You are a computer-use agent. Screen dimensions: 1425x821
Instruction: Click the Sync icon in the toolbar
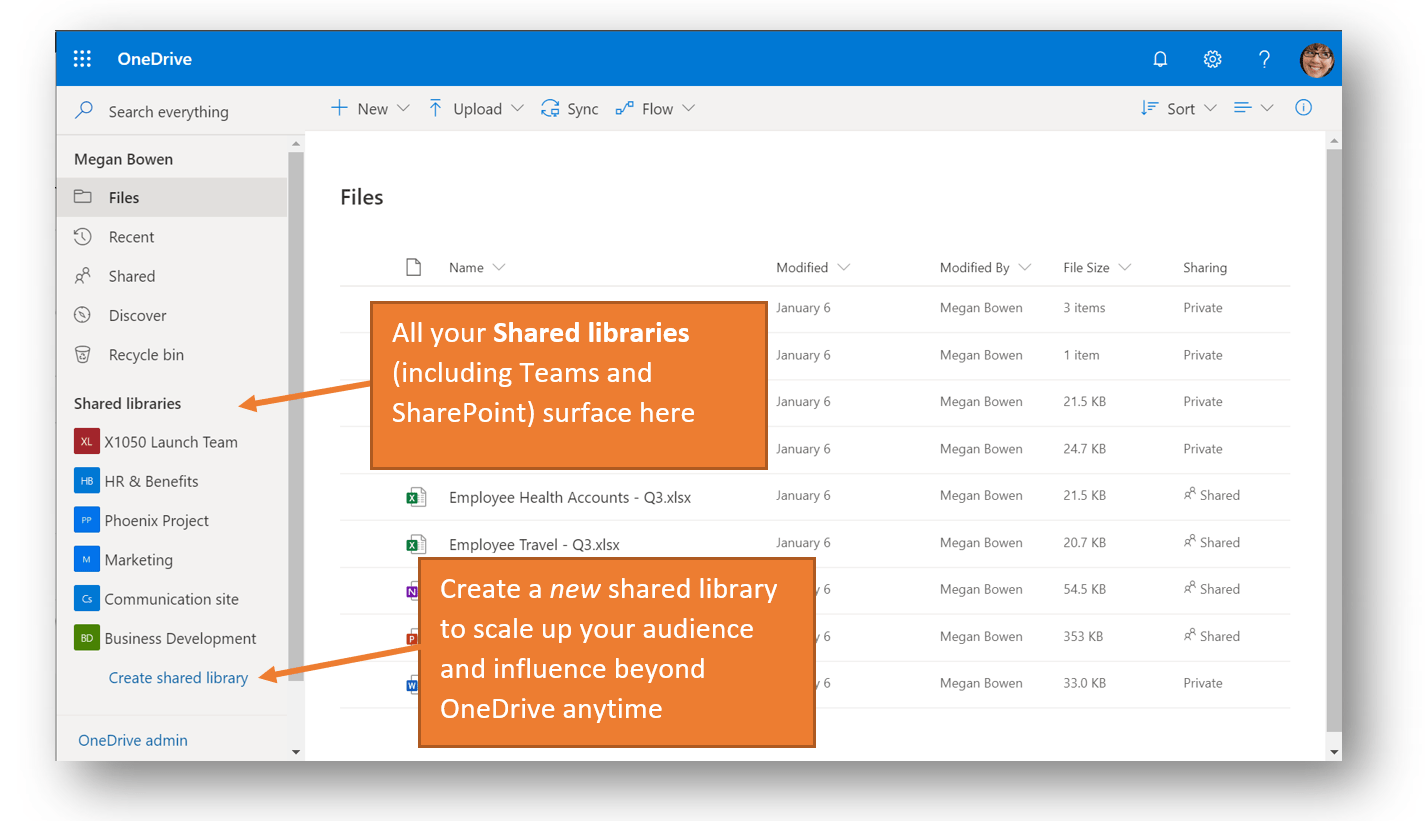(549, 108)
